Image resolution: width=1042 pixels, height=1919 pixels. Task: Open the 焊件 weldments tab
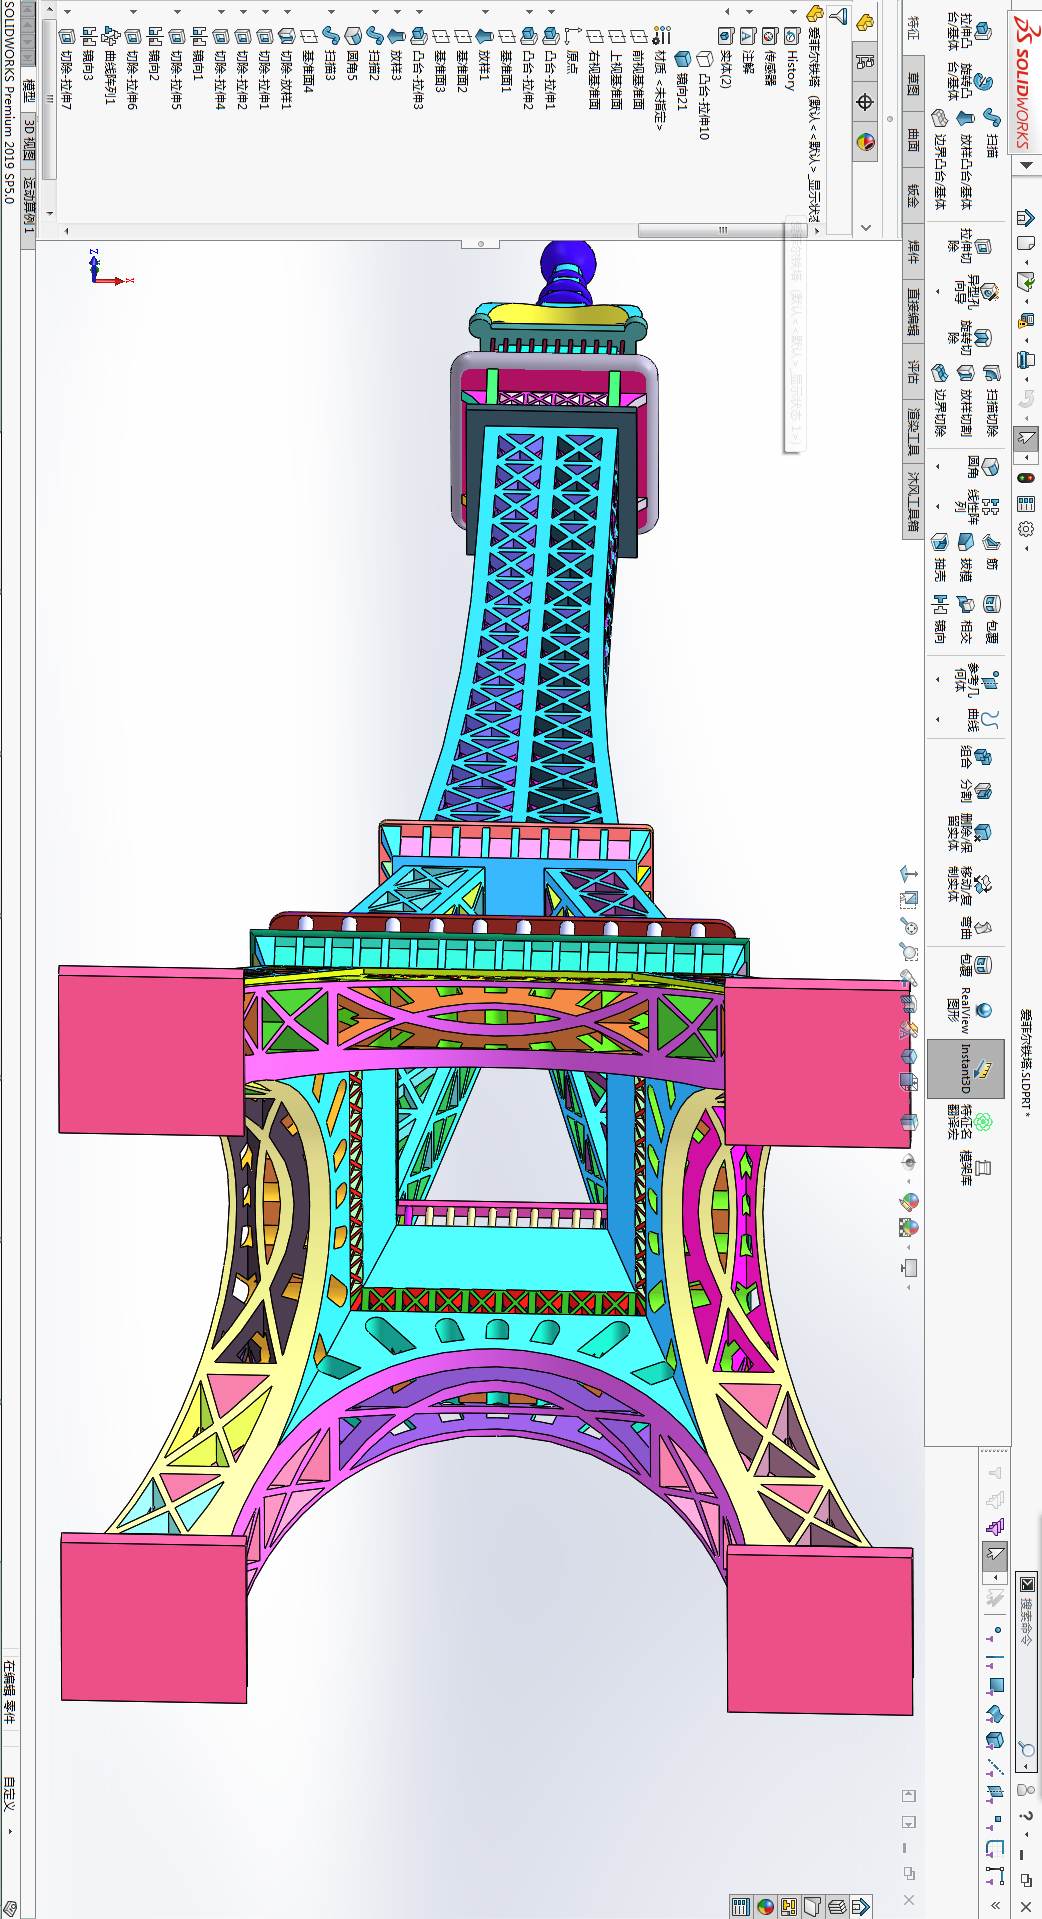coord(913,251)
